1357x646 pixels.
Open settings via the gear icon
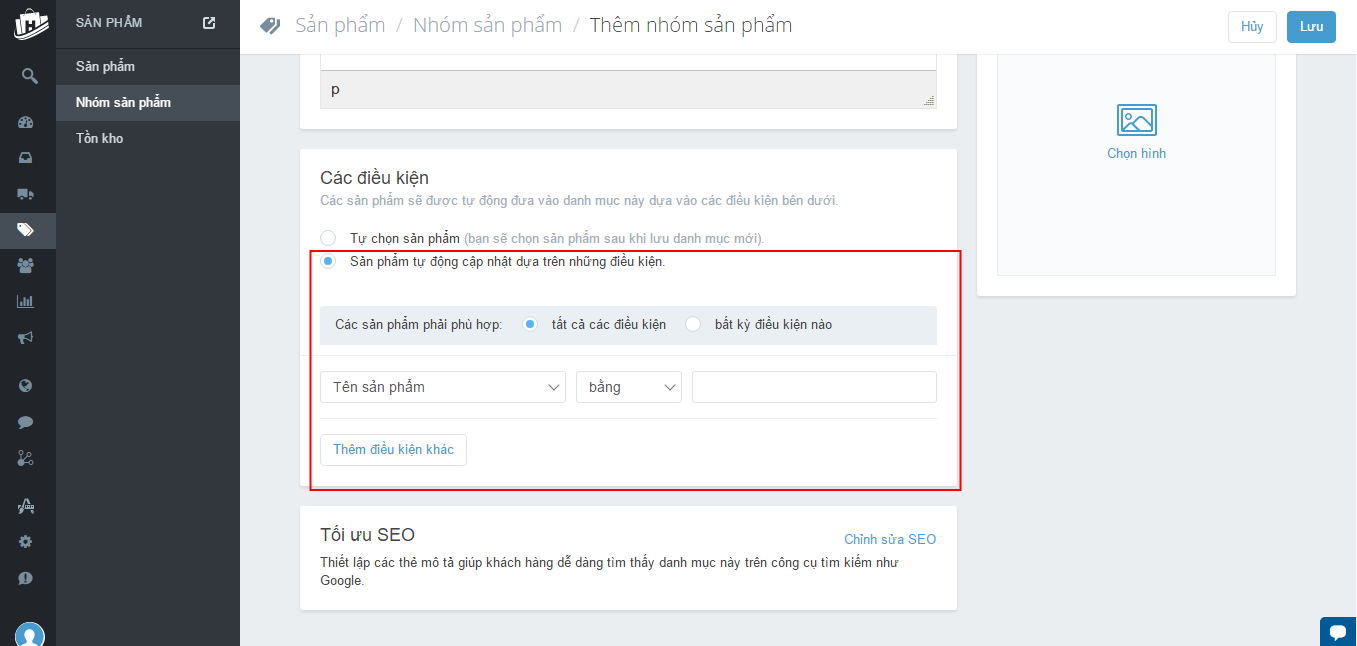pyautogui.click(x=27, y=542)
